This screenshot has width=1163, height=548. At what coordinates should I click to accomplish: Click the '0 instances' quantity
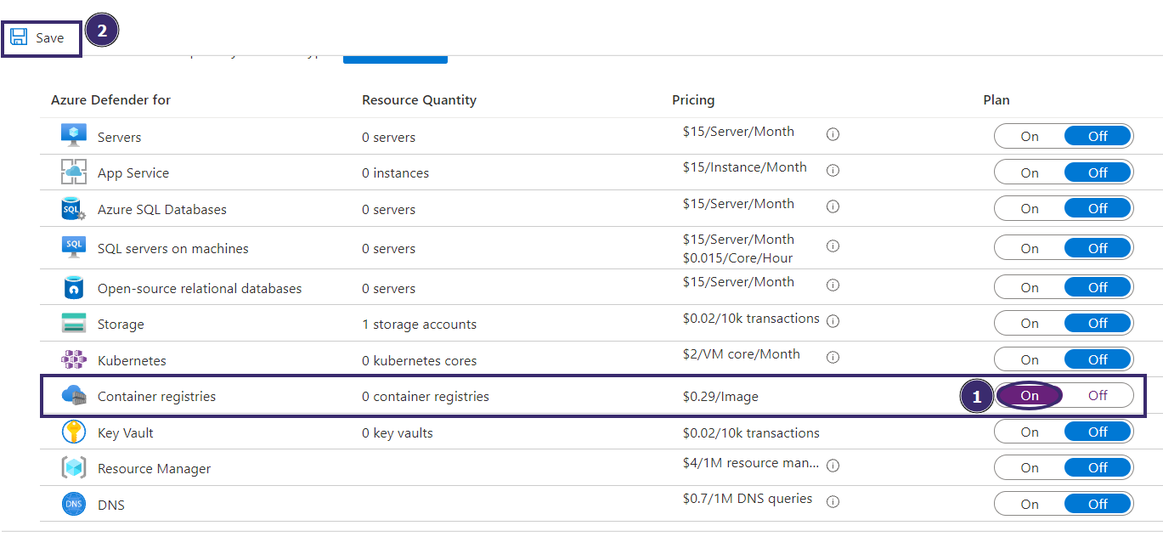tap(395, 173)
